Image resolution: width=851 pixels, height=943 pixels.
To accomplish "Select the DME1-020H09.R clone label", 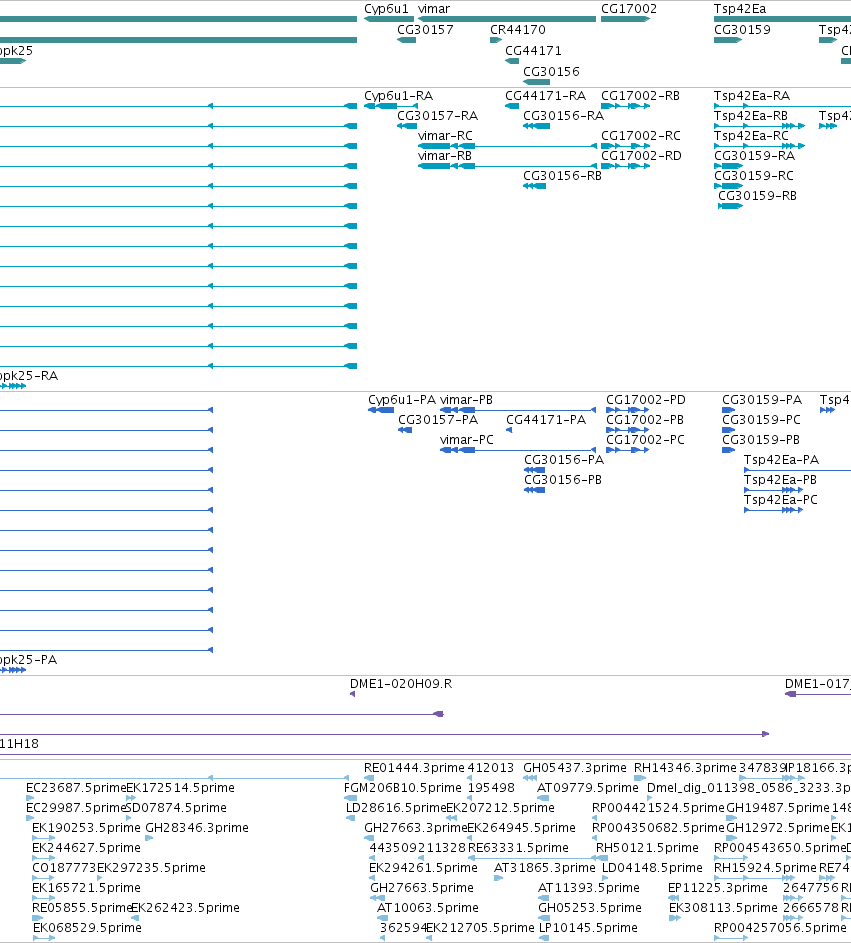I will (x=401, y=684).
